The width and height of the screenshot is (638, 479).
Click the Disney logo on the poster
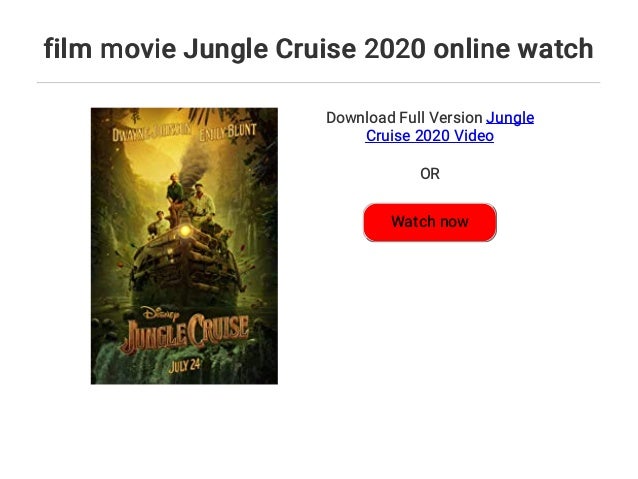[161, 313]
